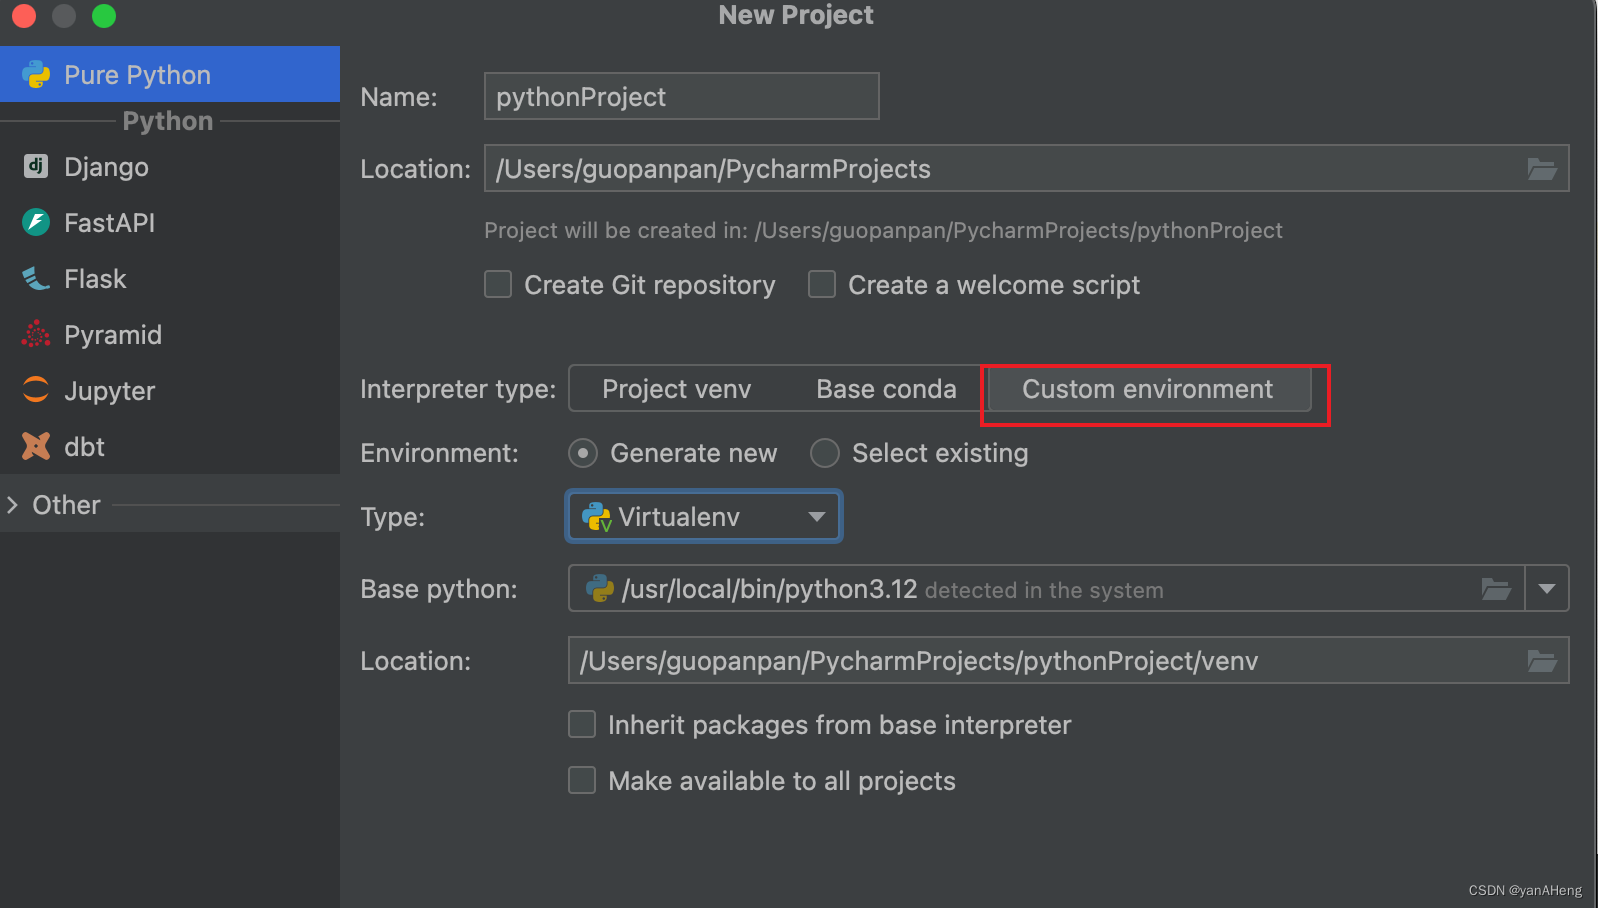
Task: Switch to Base conda interpreter type
Action: point(886,389)
